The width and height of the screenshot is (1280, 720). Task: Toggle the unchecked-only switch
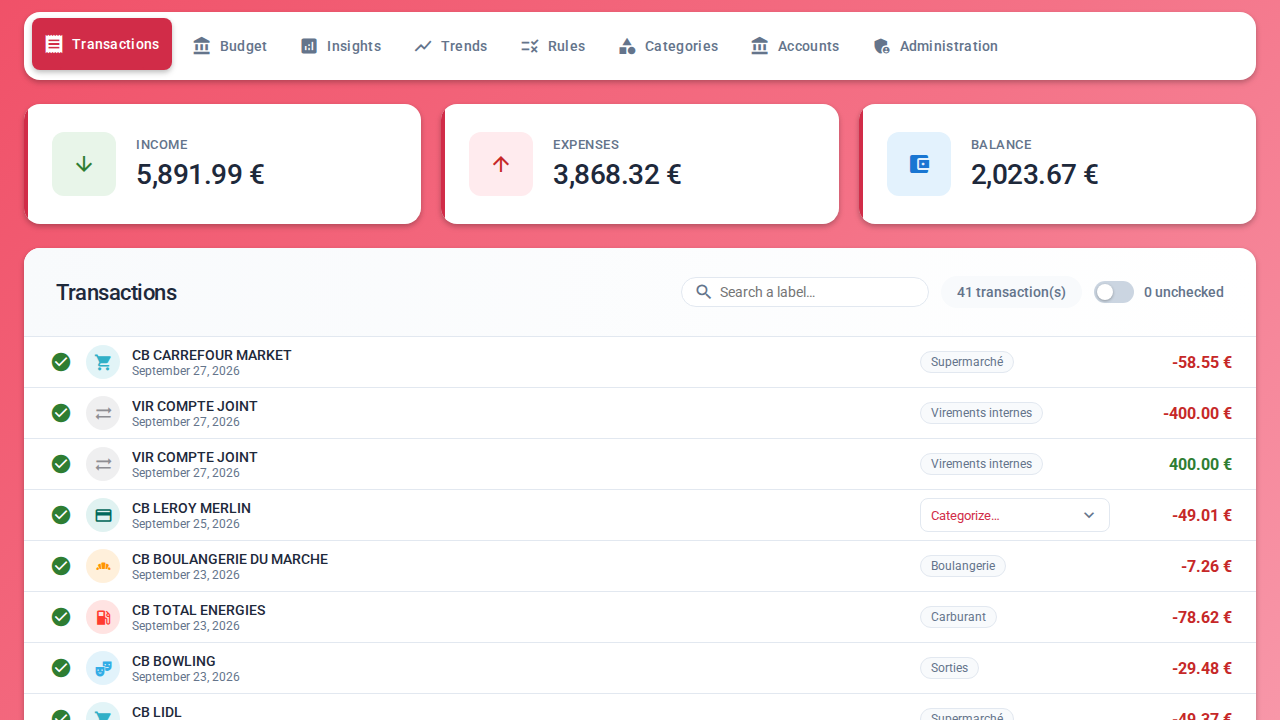(1114, 292)
